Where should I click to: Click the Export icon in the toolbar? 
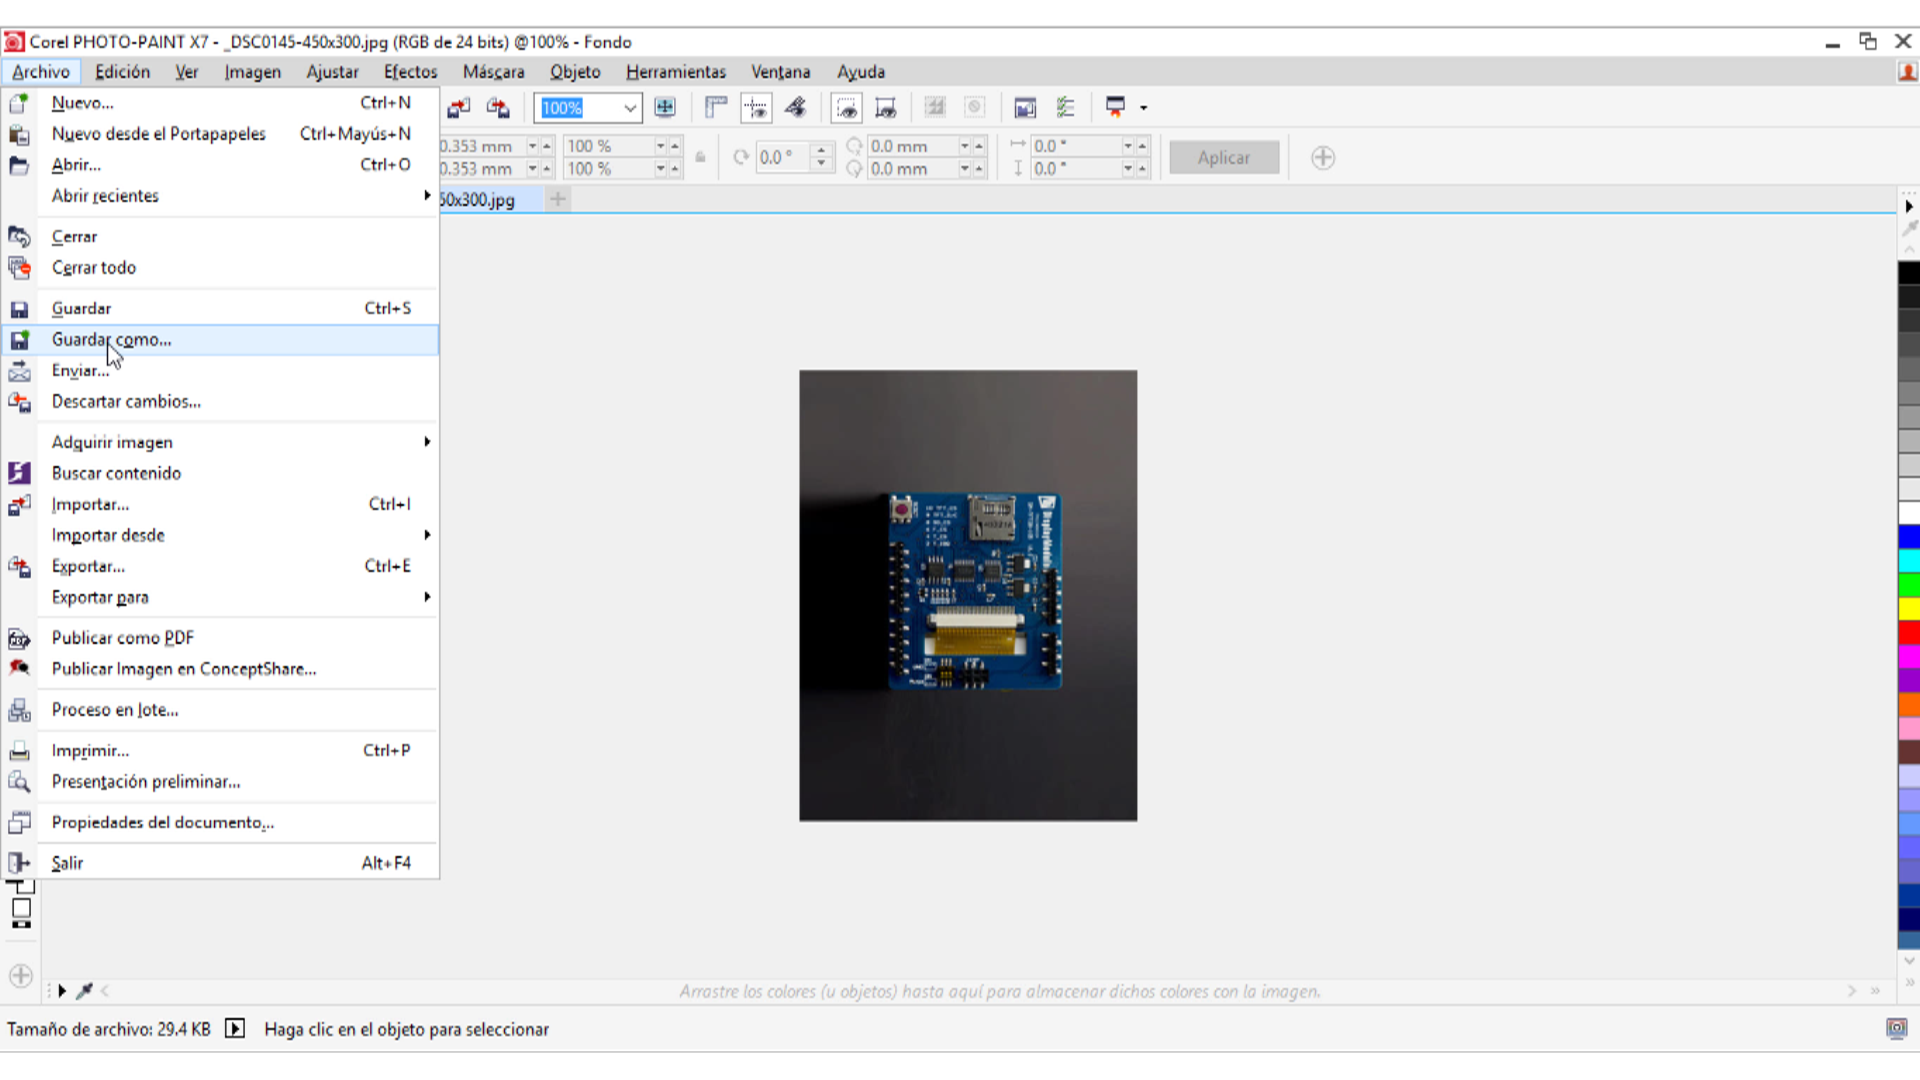click(x=497, y=108)
